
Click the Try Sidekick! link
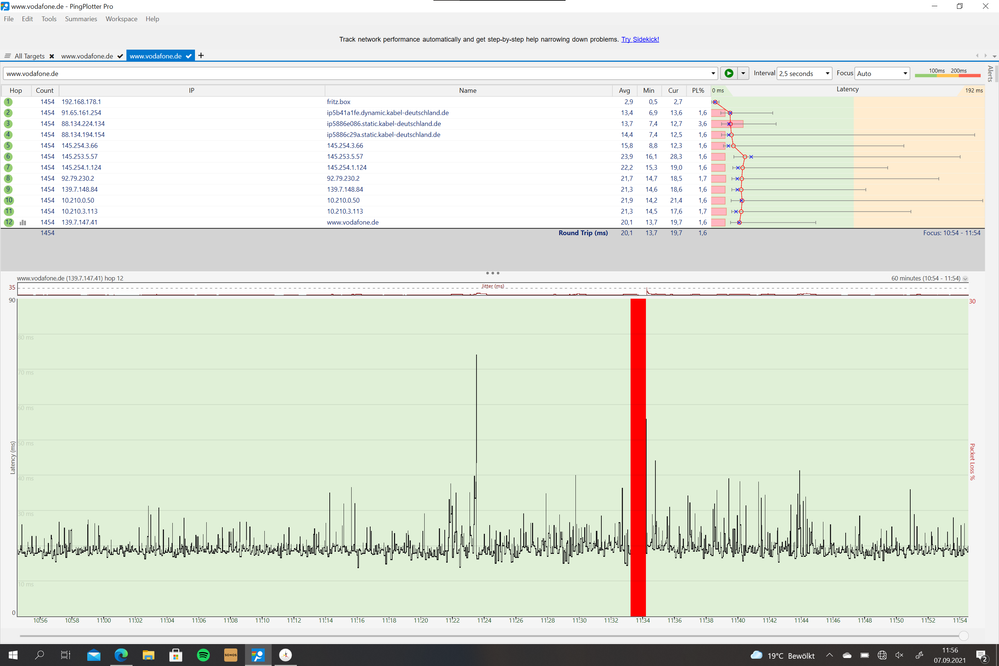pyautogui.click(x=642, y=38)
